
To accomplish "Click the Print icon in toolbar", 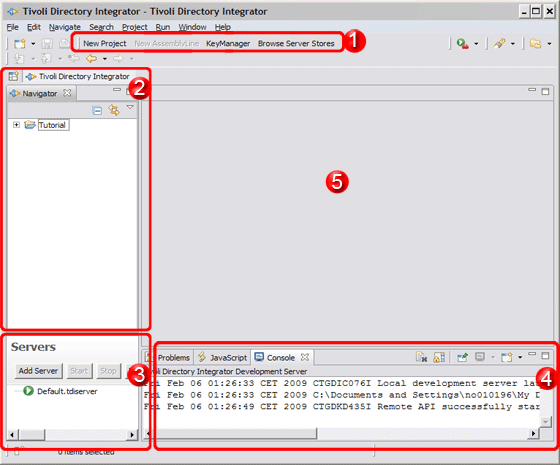I will pyautogui.click(x=64, y=44).
